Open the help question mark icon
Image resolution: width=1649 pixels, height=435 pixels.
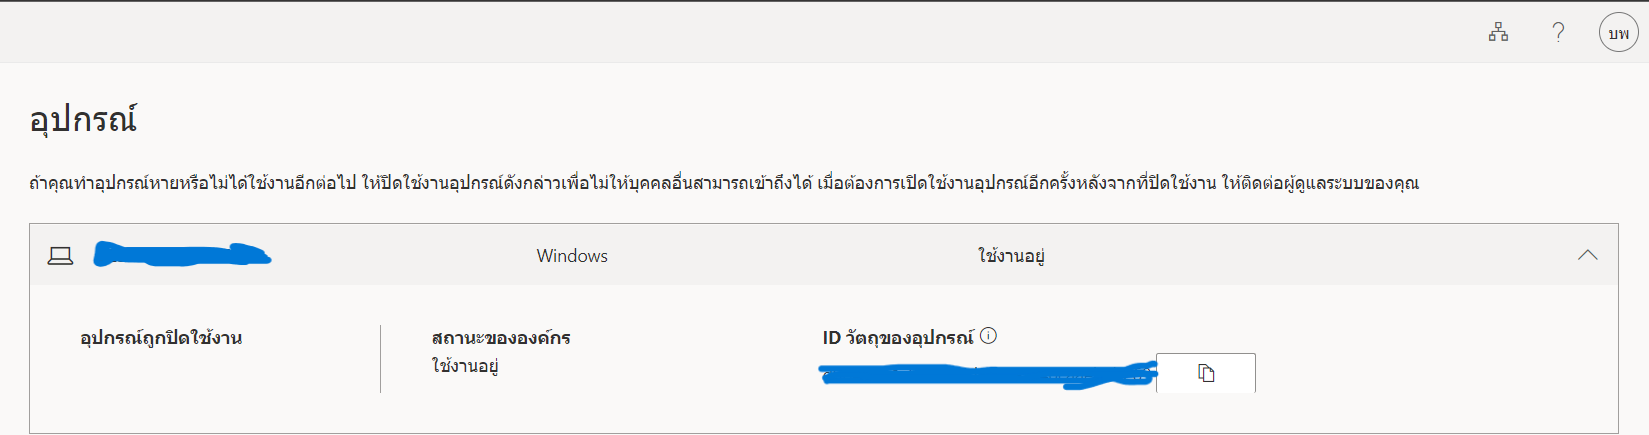[x=1558, y=32]
